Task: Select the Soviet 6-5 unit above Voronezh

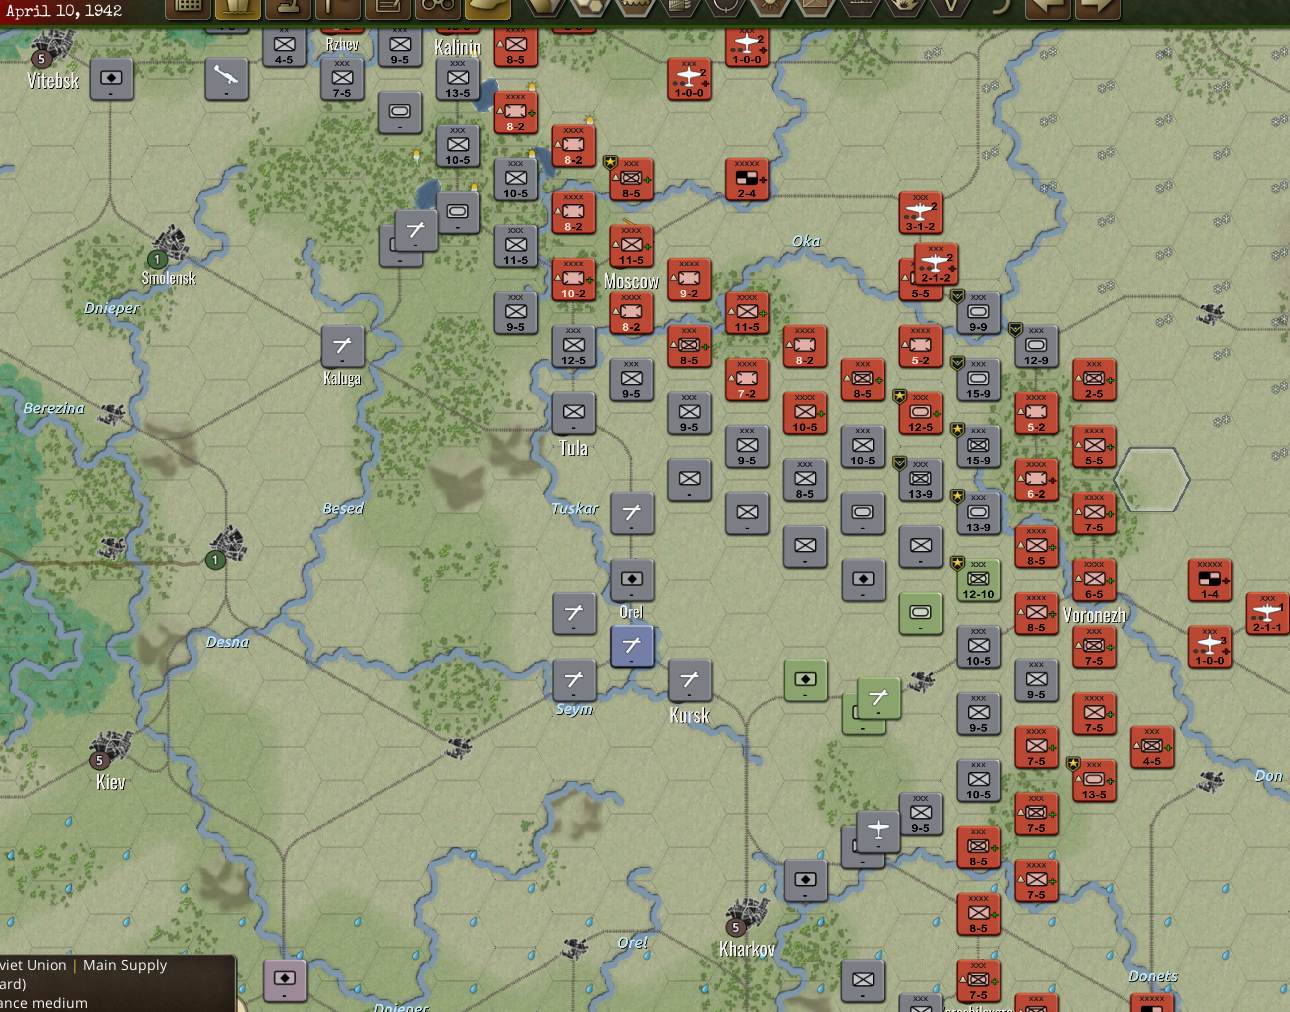Action: click(1094, 580)
